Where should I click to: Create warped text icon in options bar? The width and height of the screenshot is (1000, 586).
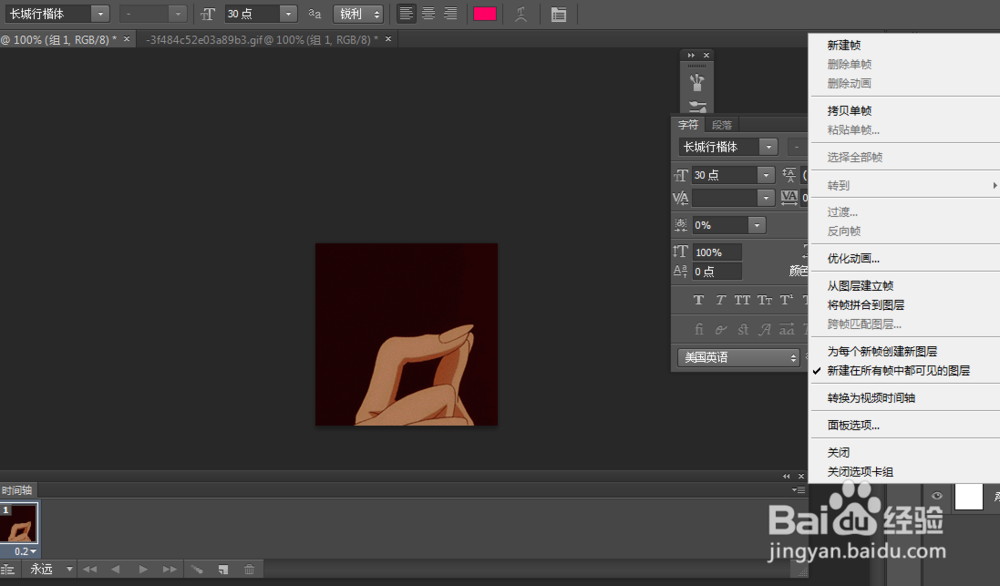pyautogui.click(x=521, y=14)
